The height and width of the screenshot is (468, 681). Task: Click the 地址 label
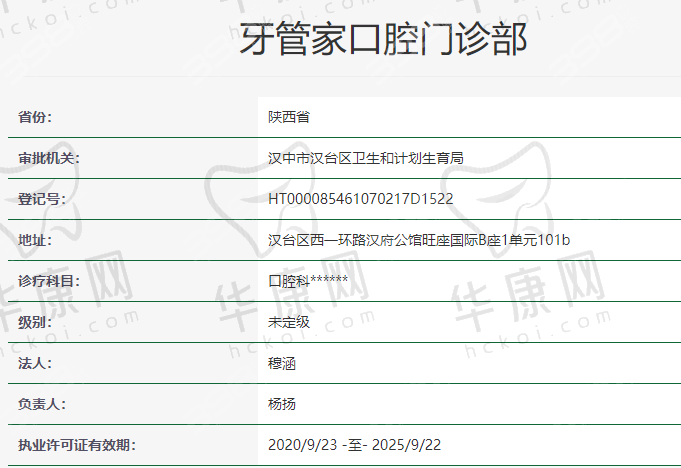(35, 240)
